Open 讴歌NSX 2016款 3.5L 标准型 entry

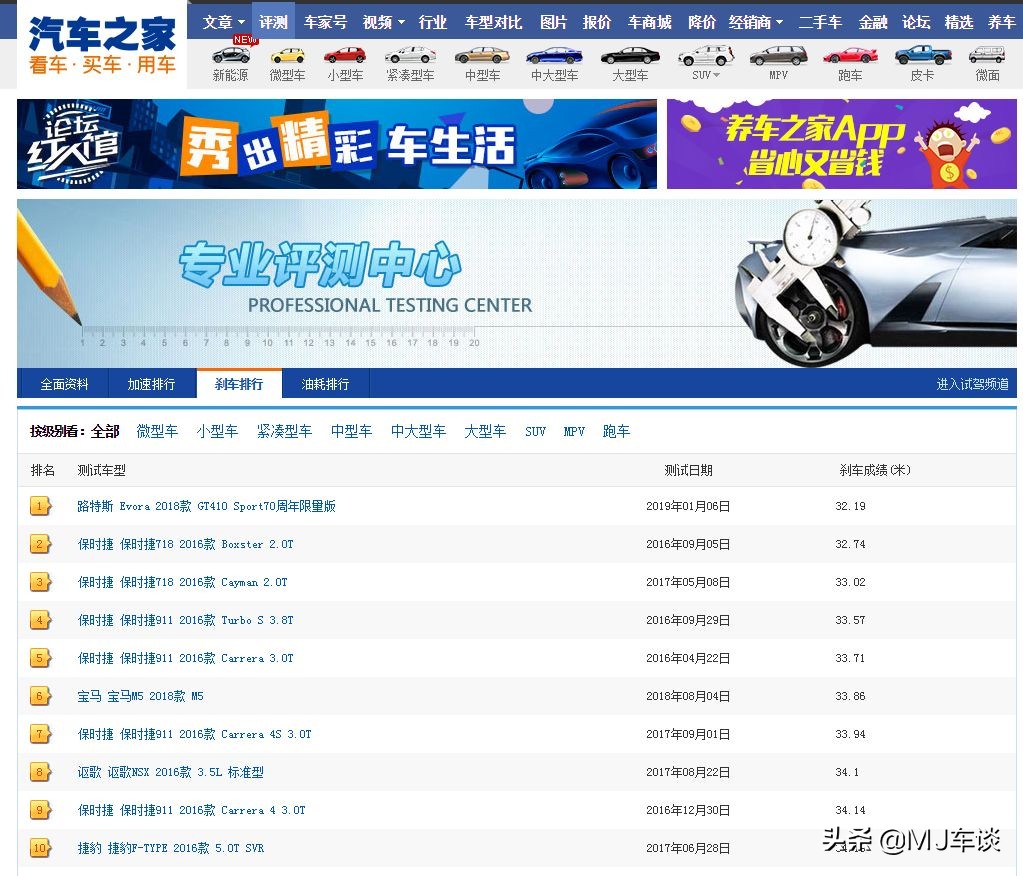click(x=170, y=772)
